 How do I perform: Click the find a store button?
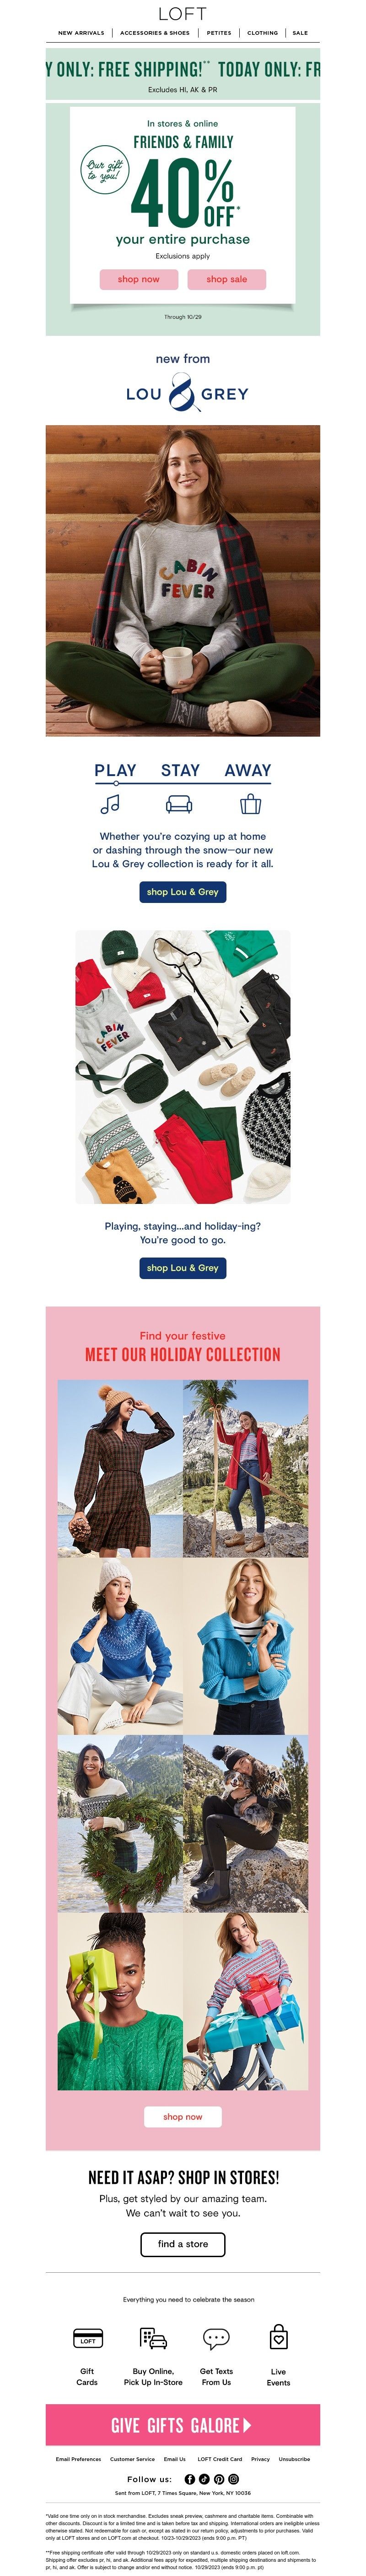point(183,2243)
